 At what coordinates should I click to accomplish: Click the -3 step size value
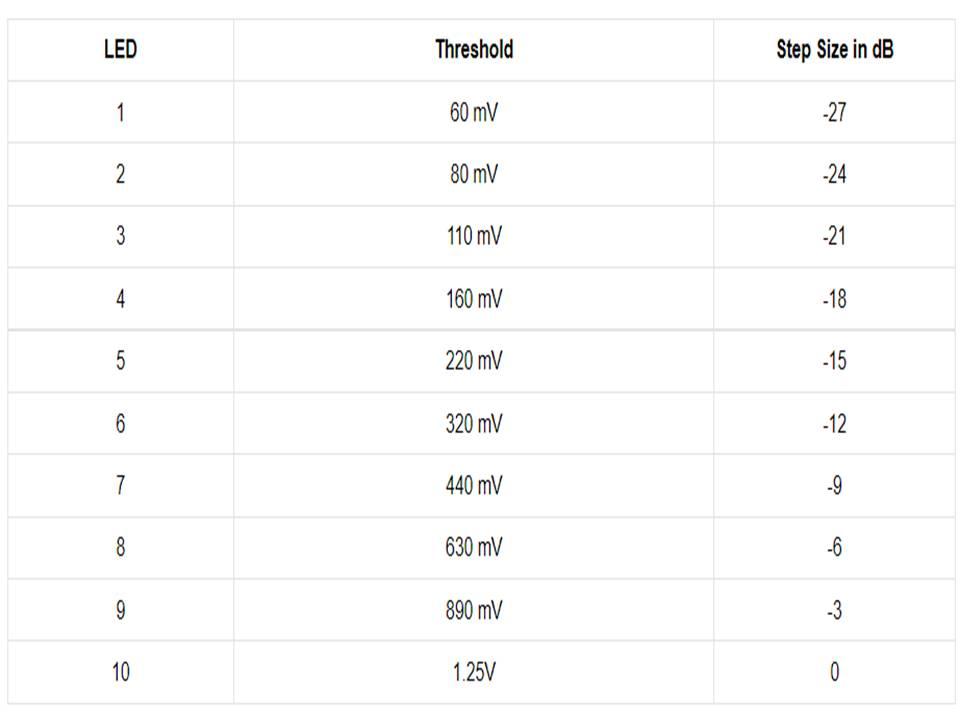(x=834, y=610)
